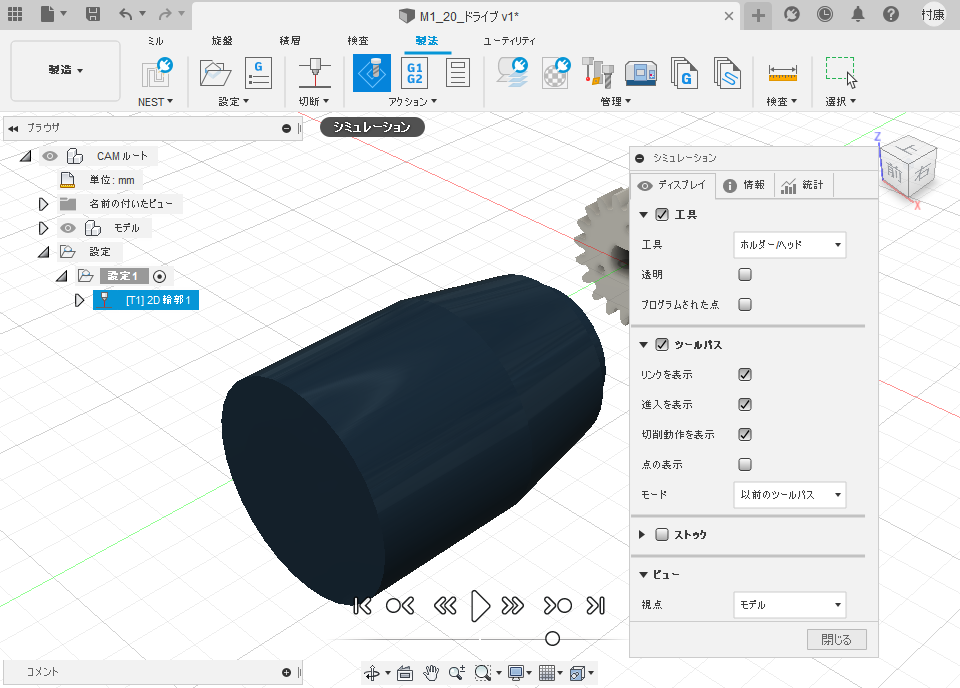The height and width of the screenshot is (688, 960).
Task: Collapse the ビュー section
Action: coord(643,575)
